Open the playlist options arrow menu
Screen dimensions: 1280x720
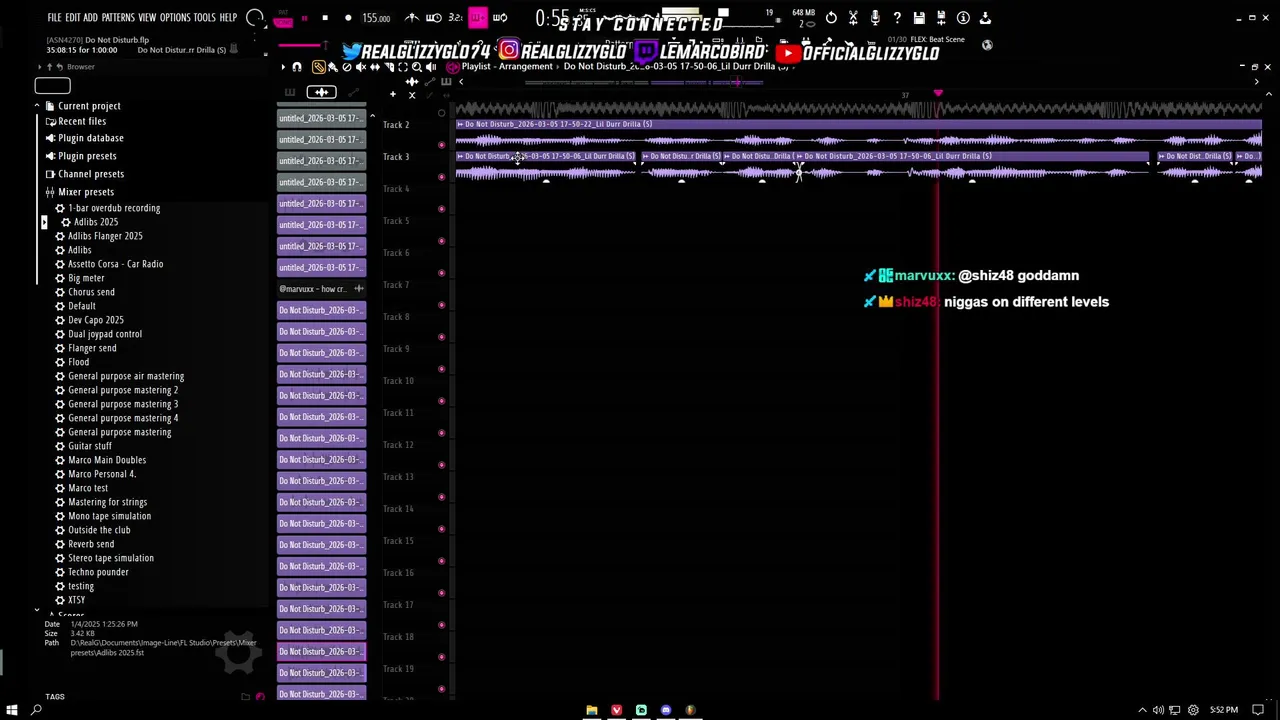(283, 67)
